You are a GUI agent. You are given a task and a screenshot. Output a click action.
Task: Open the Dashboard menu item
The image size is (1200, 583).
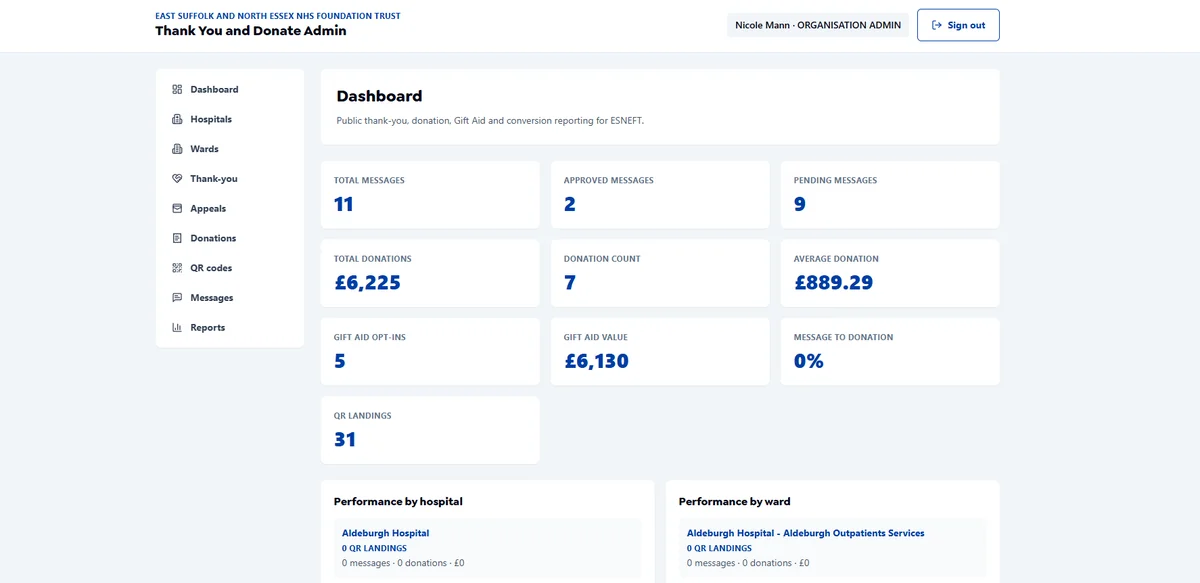pyautogui.click(x=230, y=89)
